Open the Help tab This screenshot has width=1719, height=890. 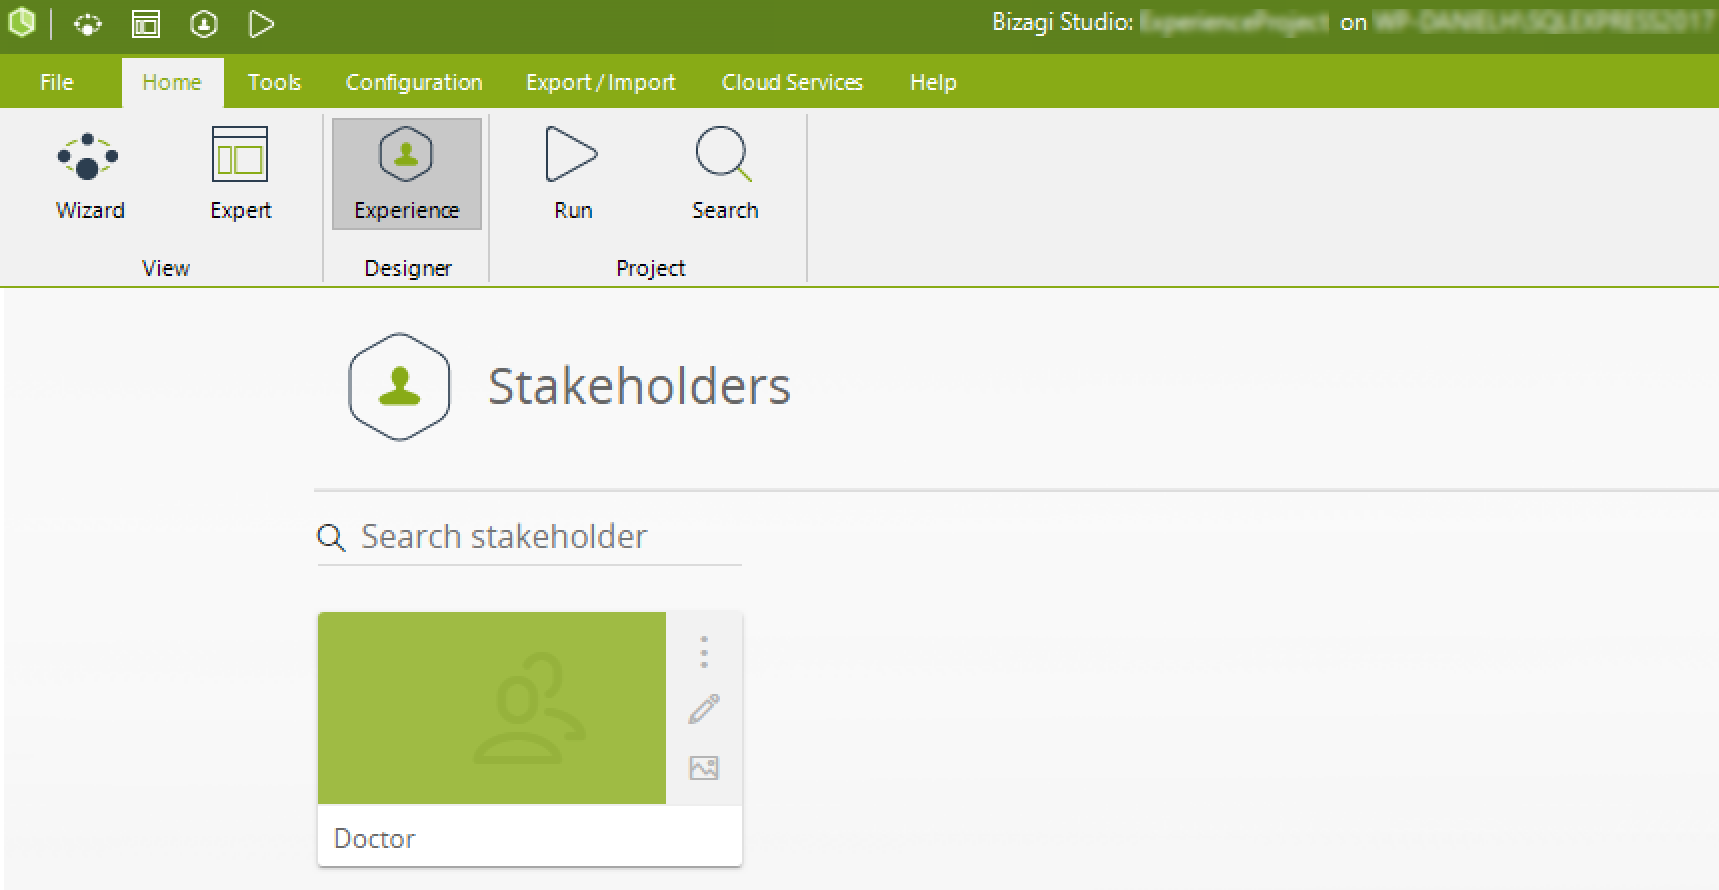point(933,82)
